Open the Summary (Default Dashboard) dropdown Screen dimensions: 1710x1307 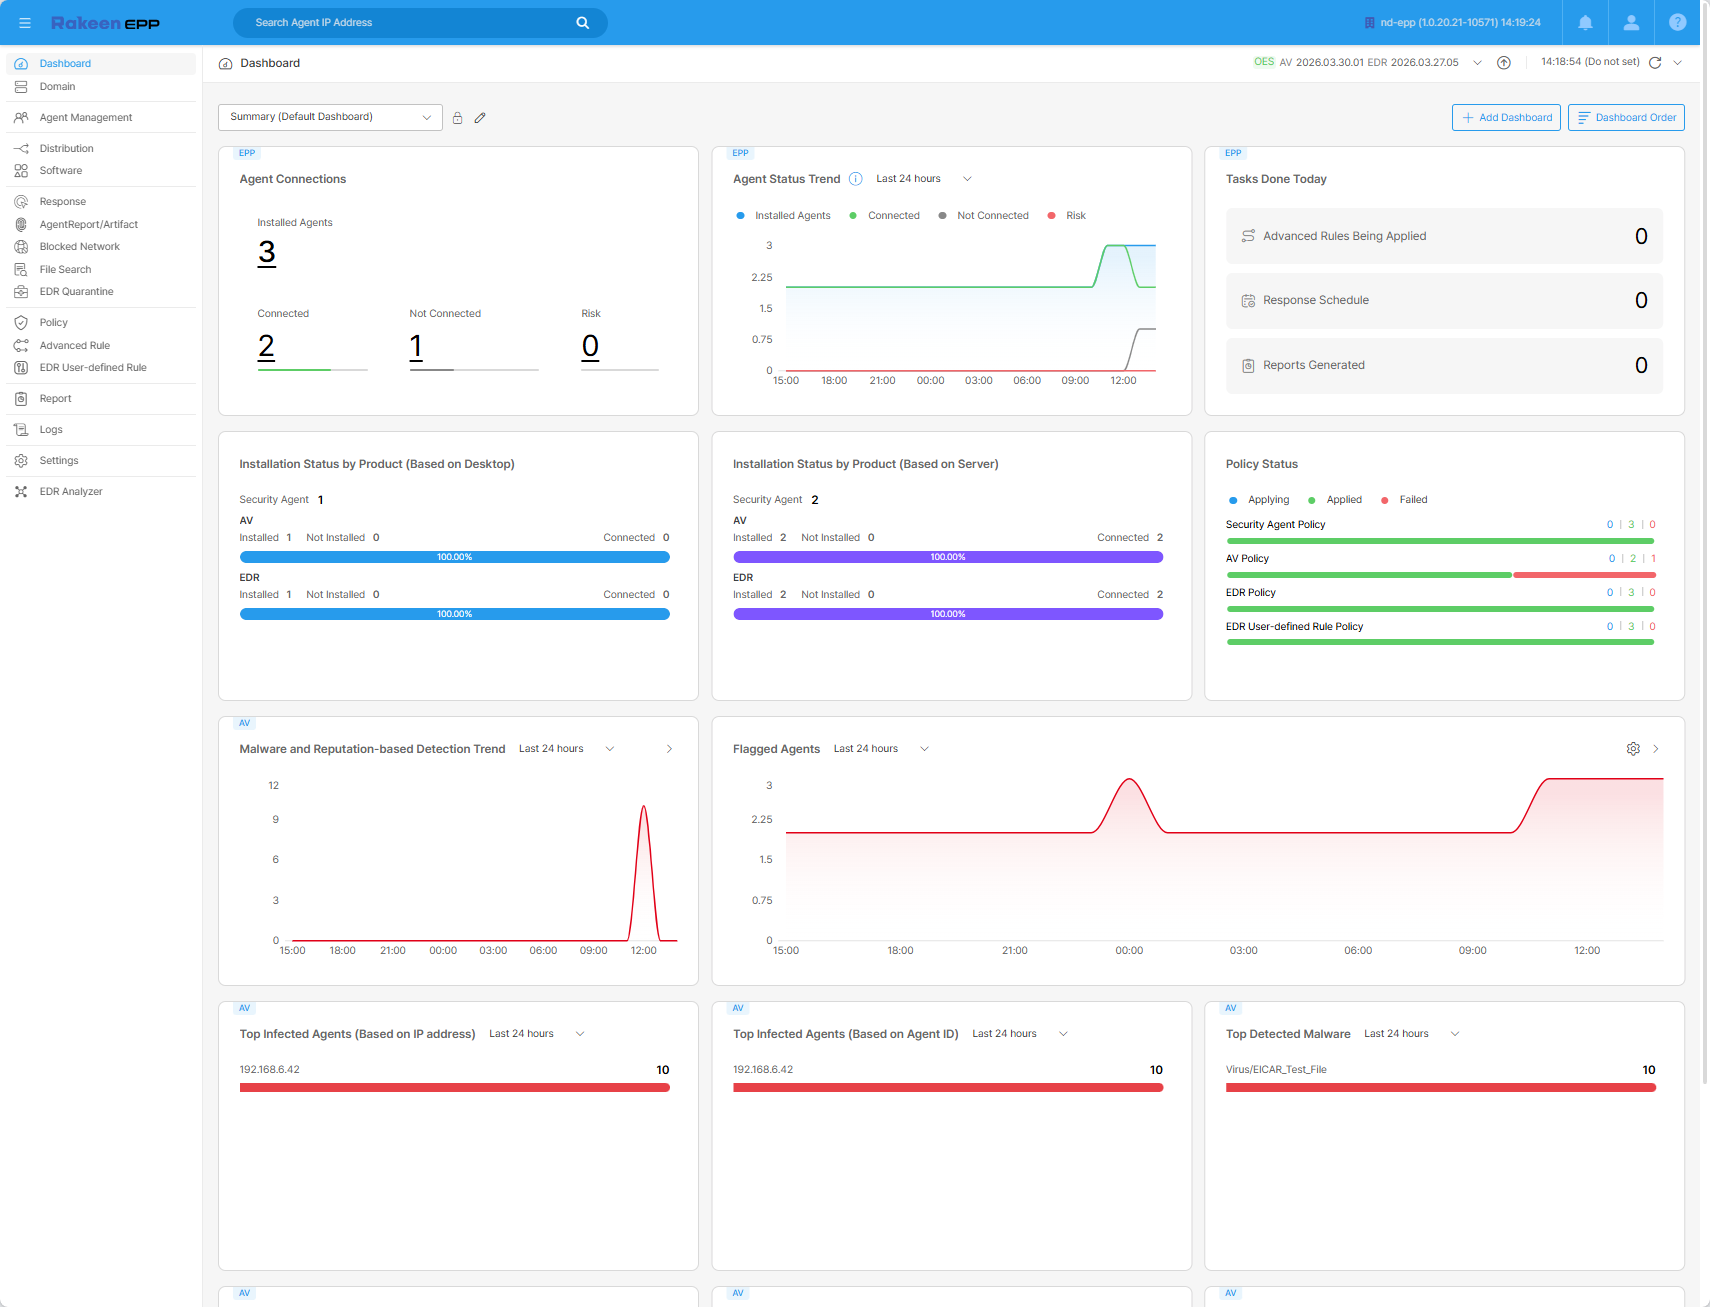click(330, 117)
